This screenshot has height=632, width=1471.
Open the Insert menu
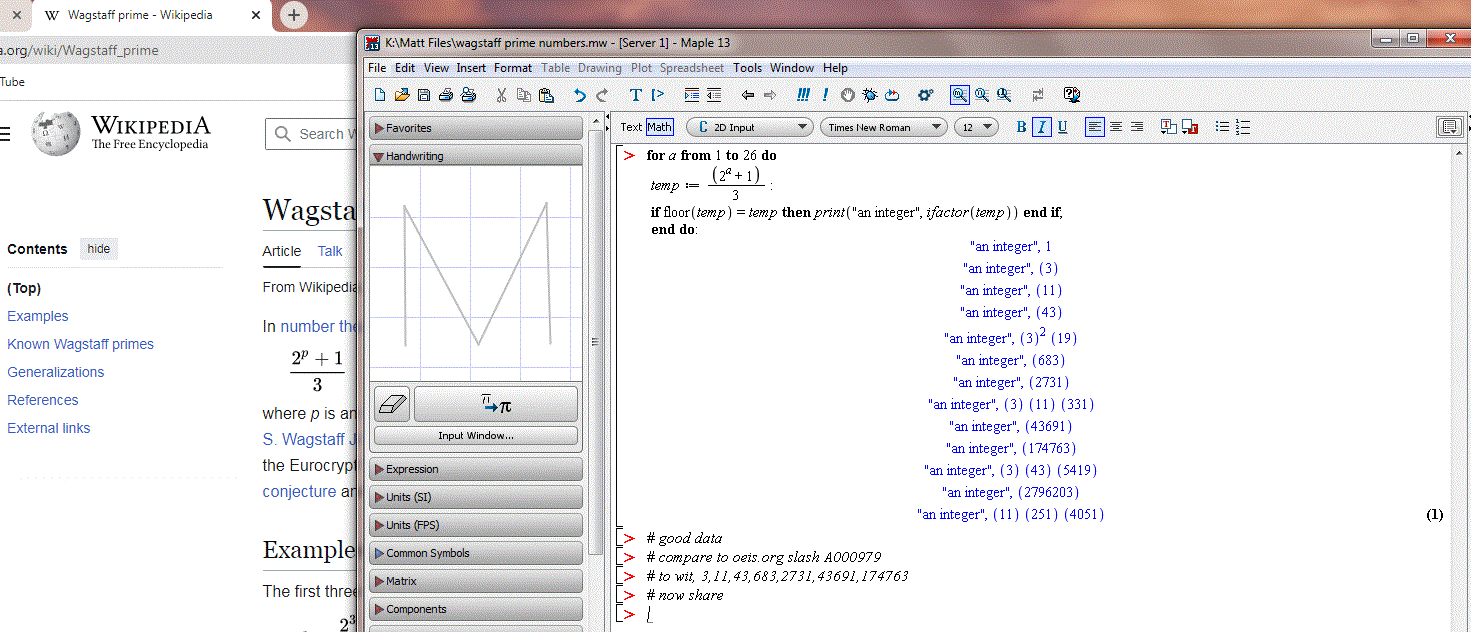tap(471, 68)
